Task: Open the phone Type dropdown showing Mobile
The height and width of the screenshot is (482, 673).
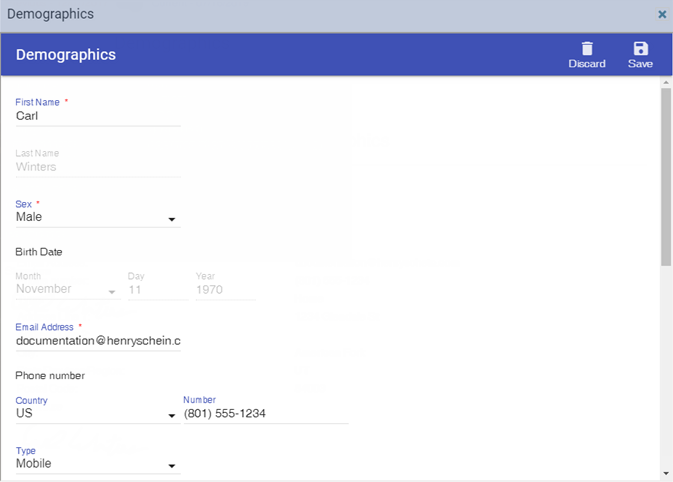Action: point(97,464)
